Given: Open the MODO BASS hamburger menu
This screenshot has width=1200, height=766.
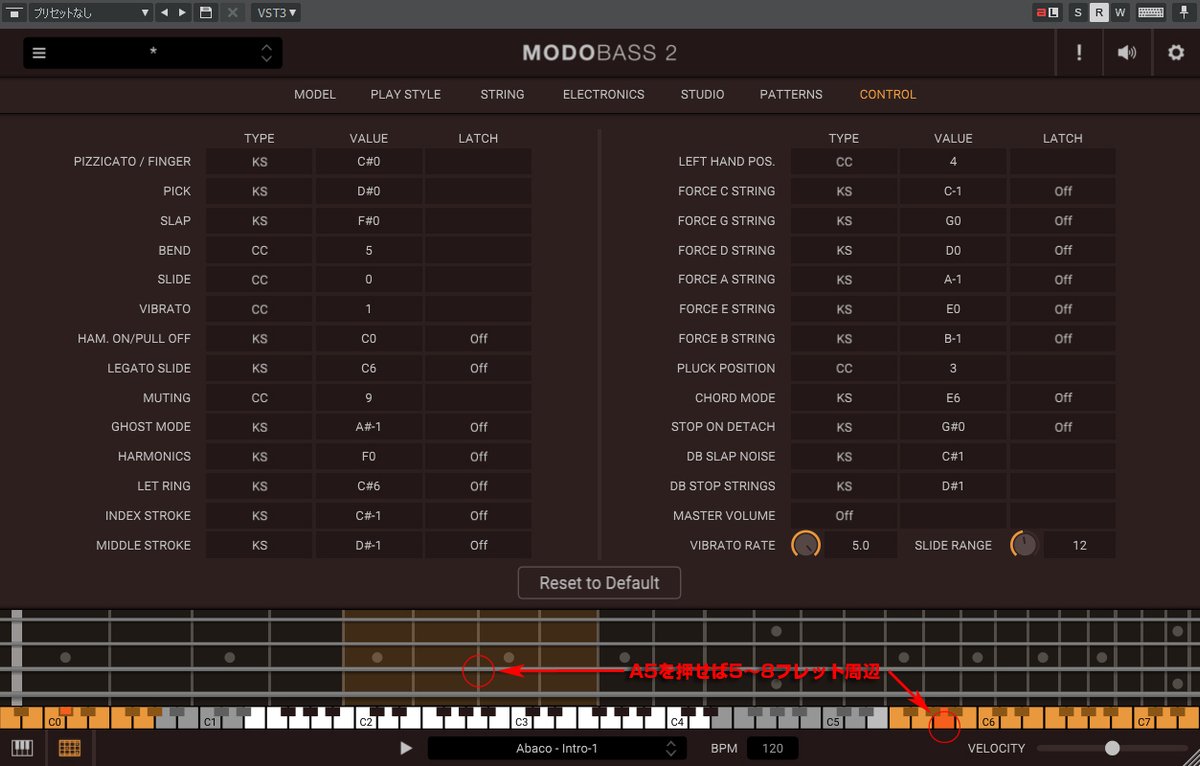Looking at the screenshot, I should (39, 53).
